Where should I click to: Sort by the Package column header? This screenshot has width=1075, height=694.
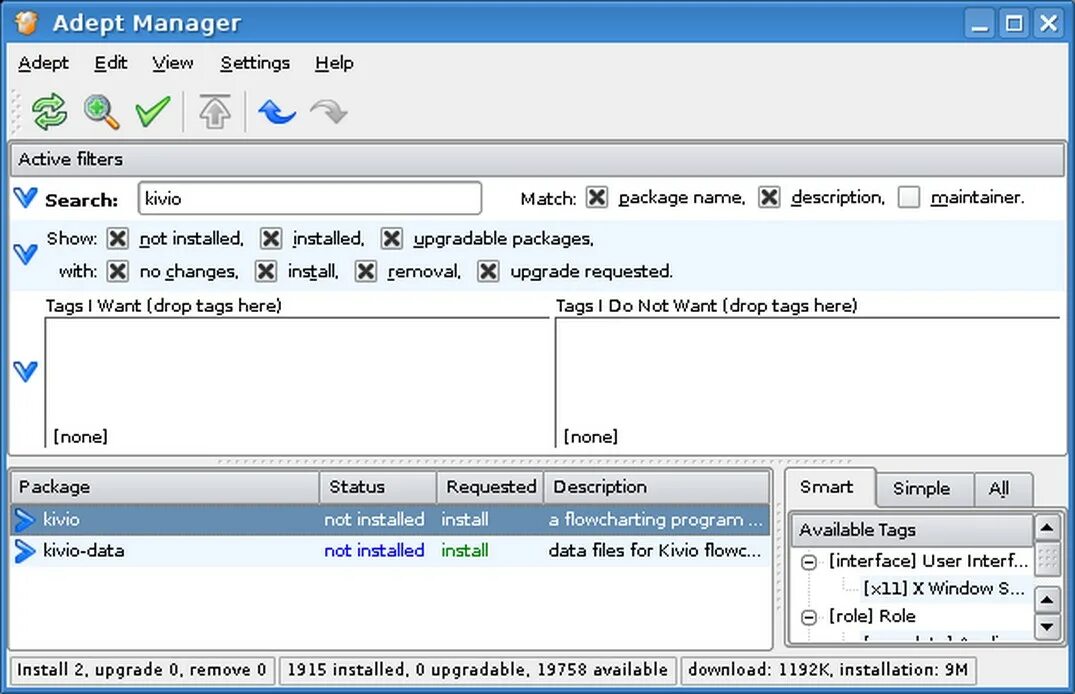click(x=165, y=487)
